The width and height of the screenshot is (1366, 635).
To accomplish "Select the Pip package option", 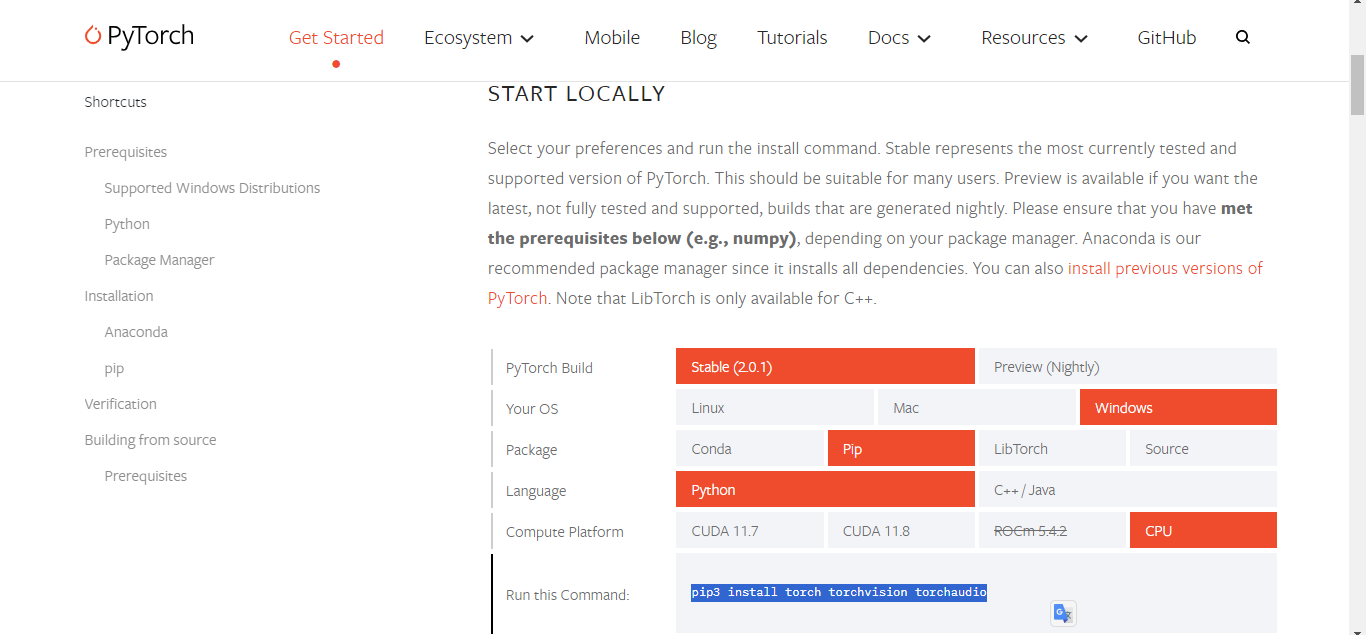I will click(901, 448).
